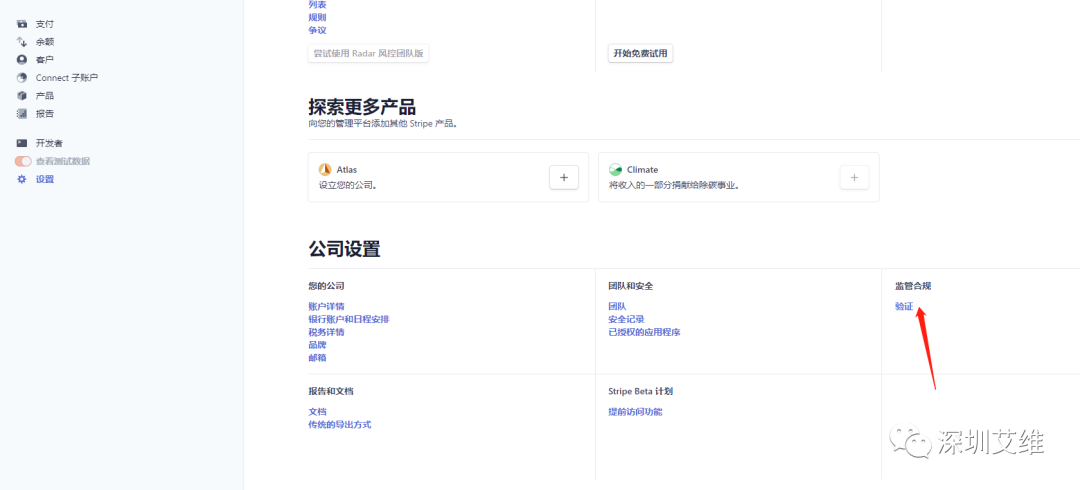Click the 您的公司 section label
This screenshot has width=1080, height=490.
coord(326,285)
